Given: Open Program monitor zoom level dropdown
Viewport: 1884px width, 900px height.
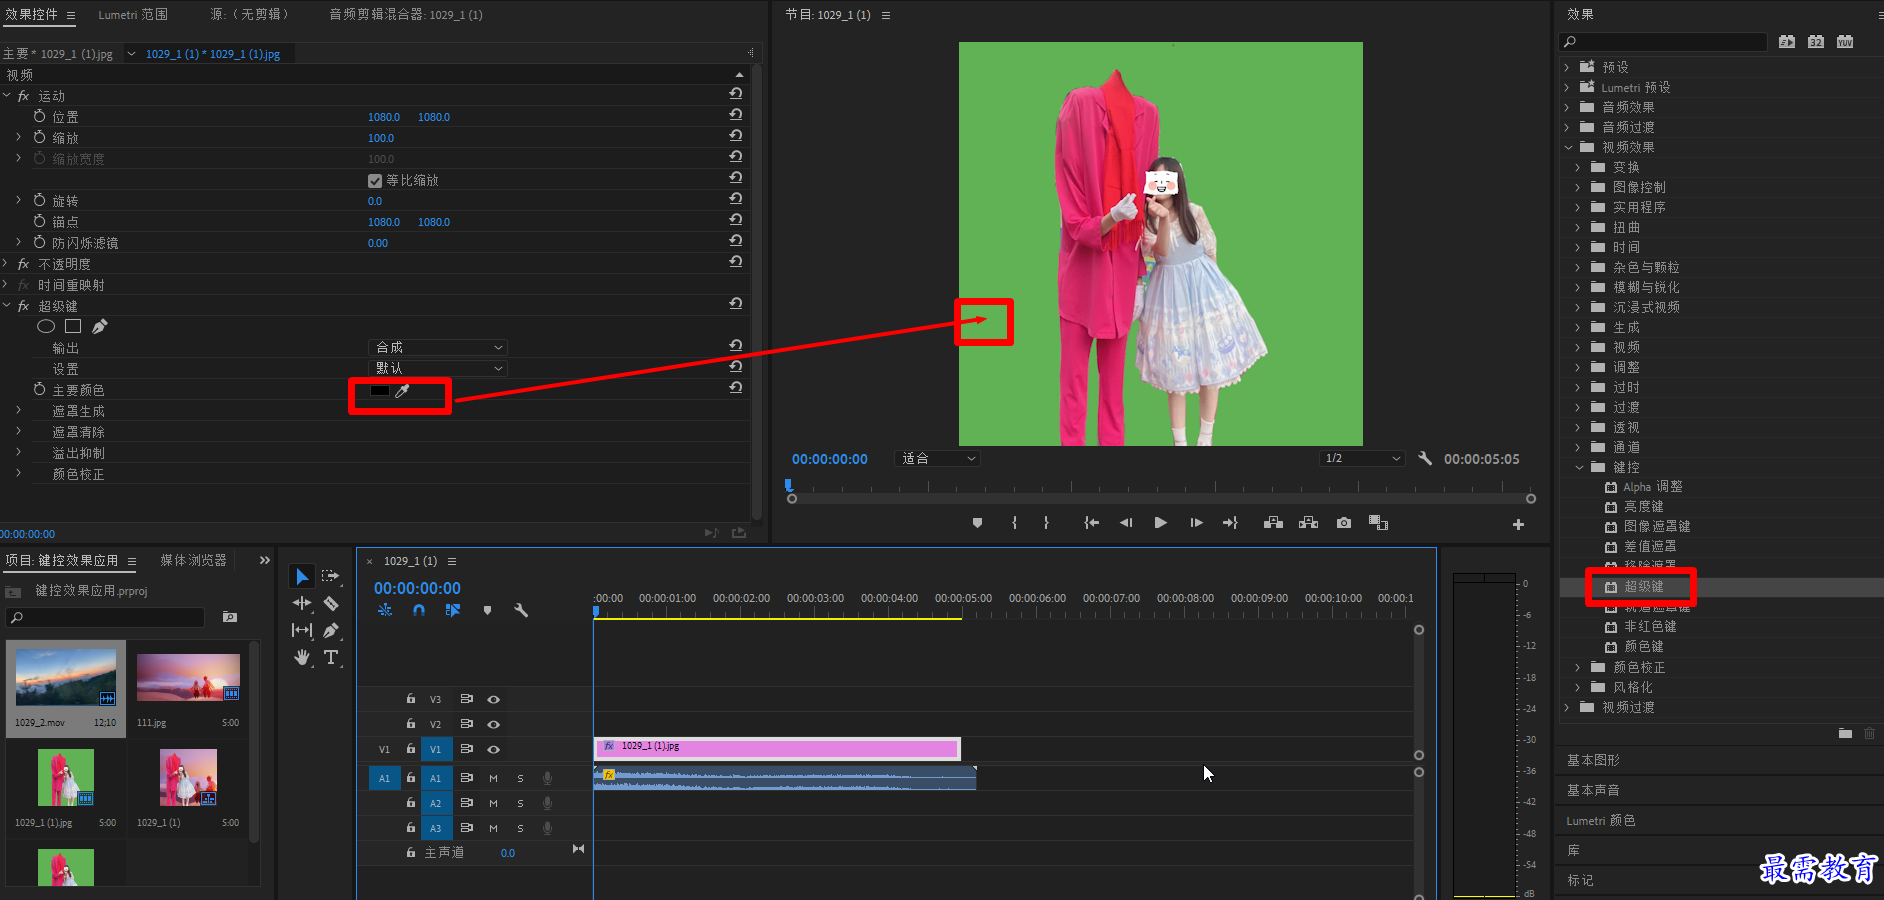Looking at the screenshot, I should coord(938,458).
